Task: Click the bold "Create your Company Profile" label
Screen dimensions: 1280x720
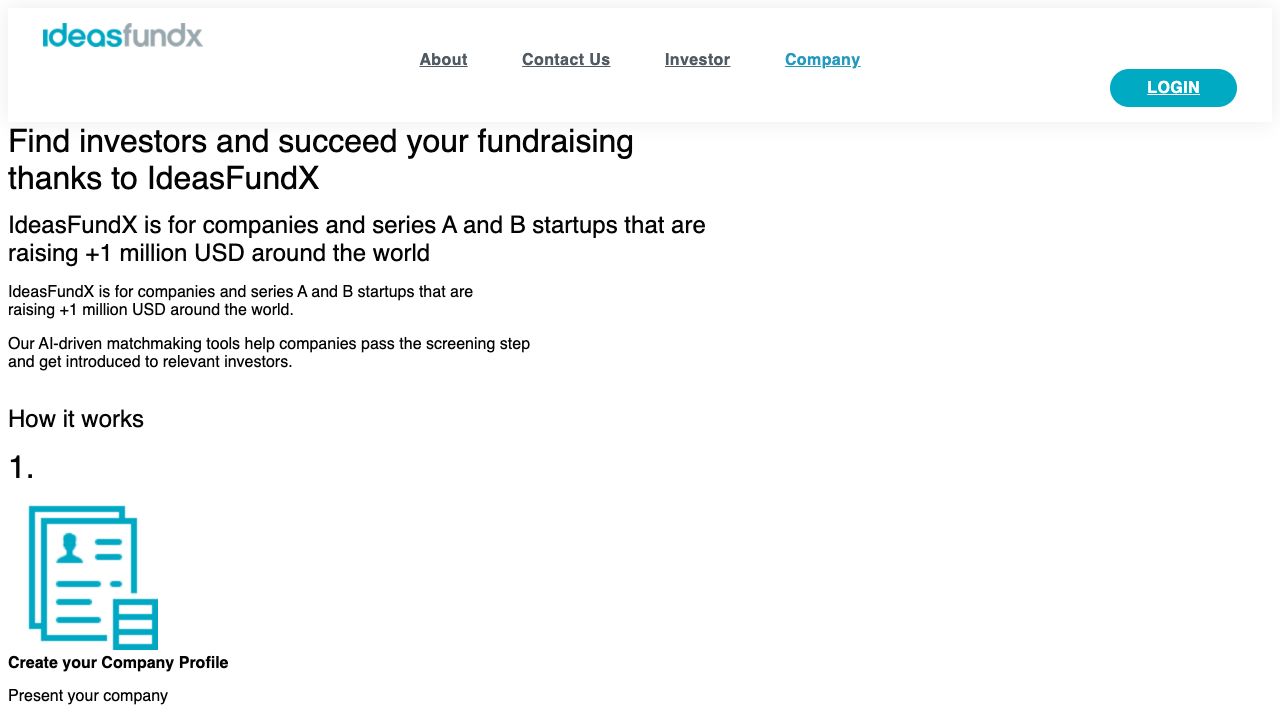Action: (118, 663)
